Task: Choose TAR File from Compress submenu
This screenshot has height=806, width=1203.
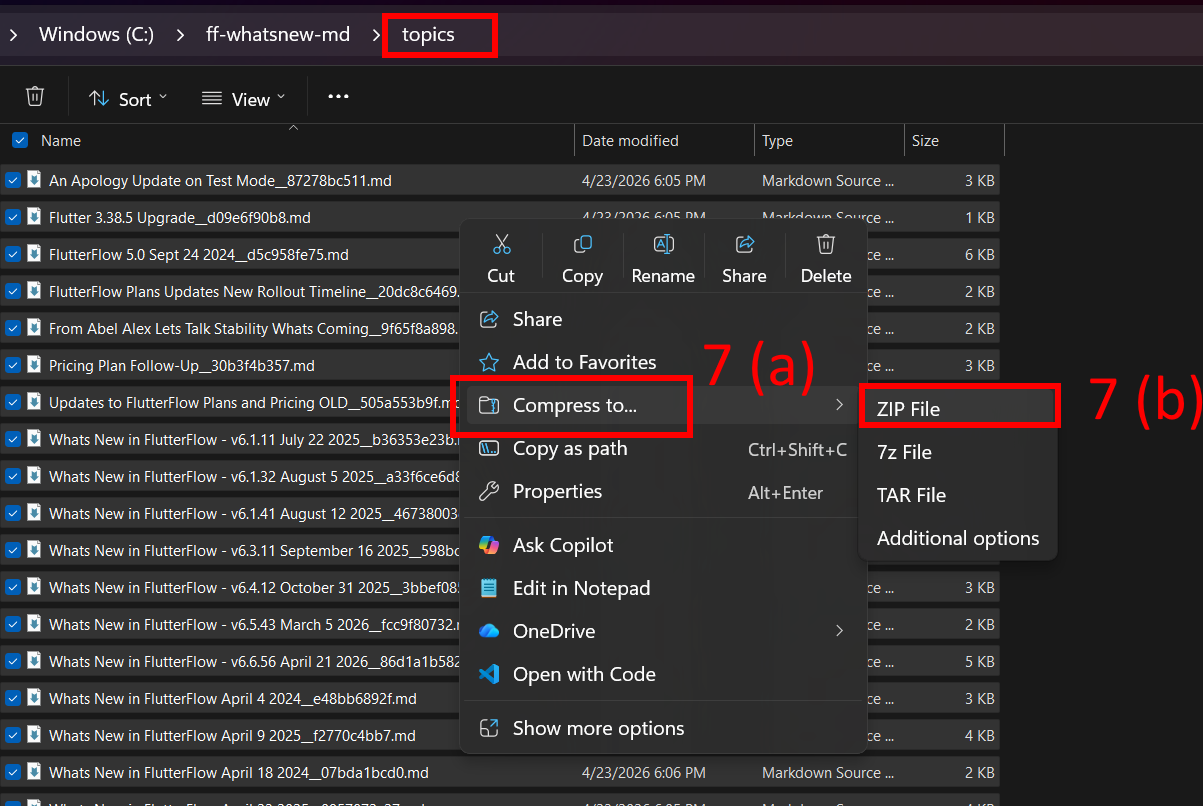Action: click(958, 495)
